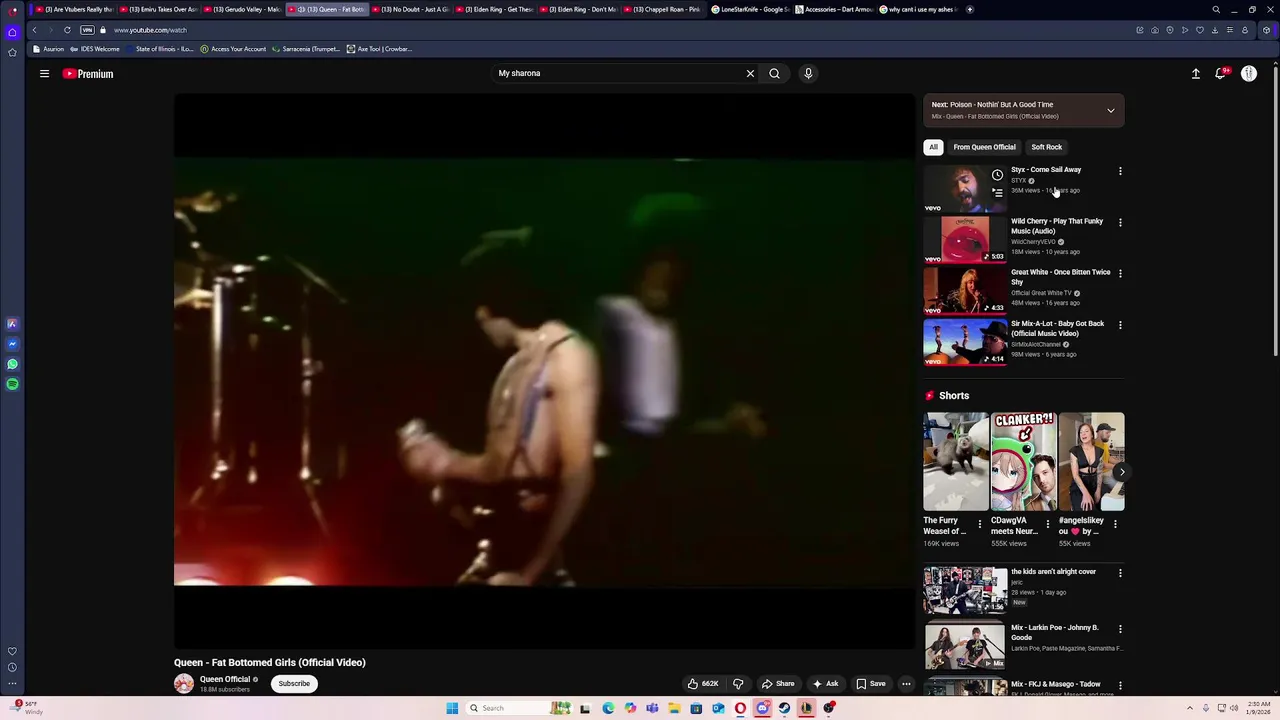
Task: Share the Fat Bottomed Girls video
Action: point(778,684)
